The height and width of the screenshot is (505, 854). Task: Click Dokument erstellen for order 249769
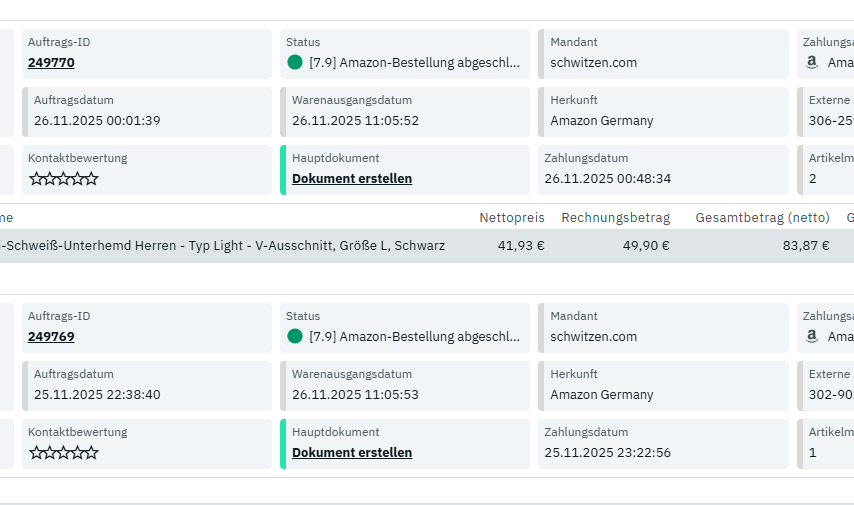click(x=352, y=452)
